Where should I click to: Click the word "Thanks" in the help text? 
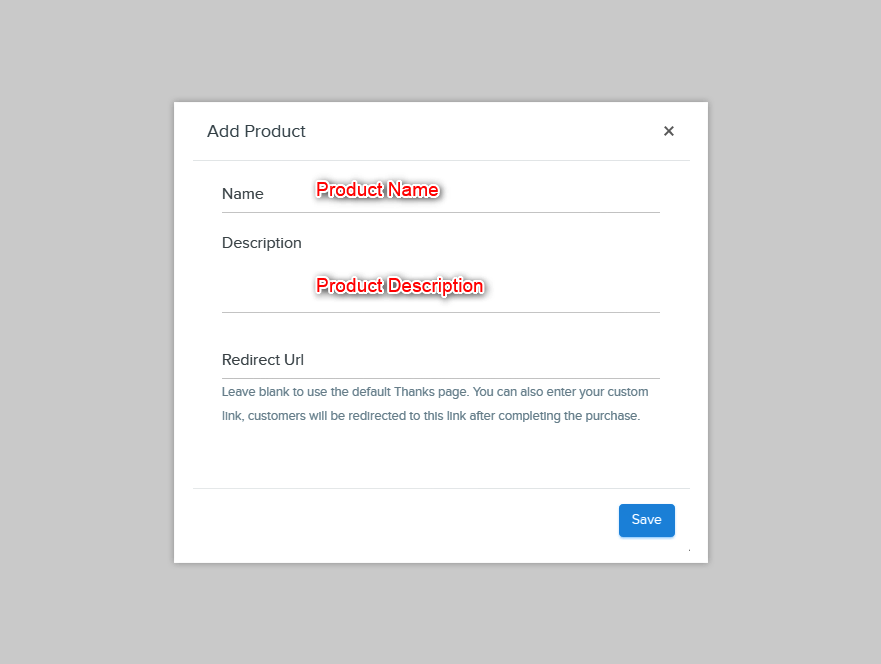pyautogui.click(x=414, y=392)
